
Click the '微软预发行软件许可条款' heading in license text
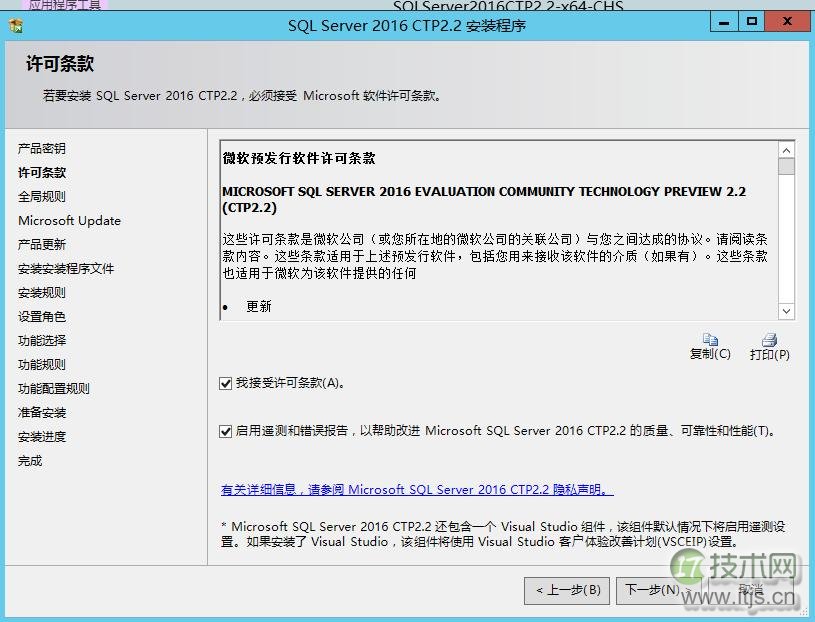coord(299,158)
